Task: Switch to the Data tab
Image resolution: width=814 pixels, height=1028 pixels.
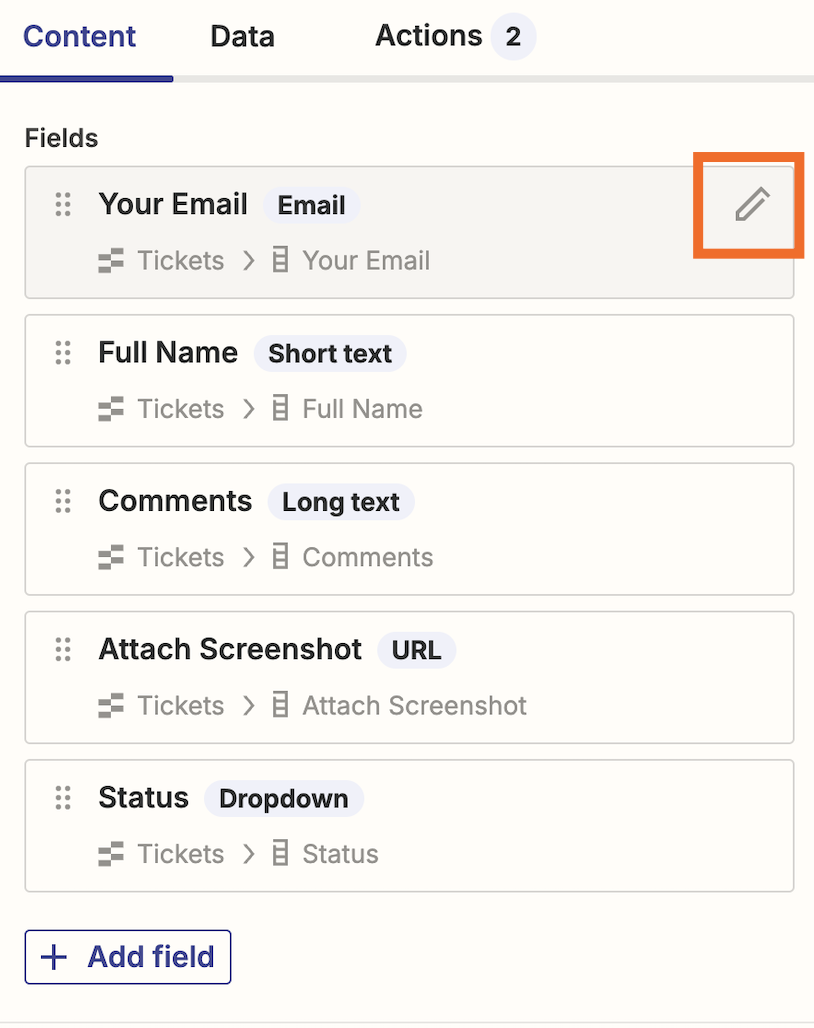Action: coord(242,38)
